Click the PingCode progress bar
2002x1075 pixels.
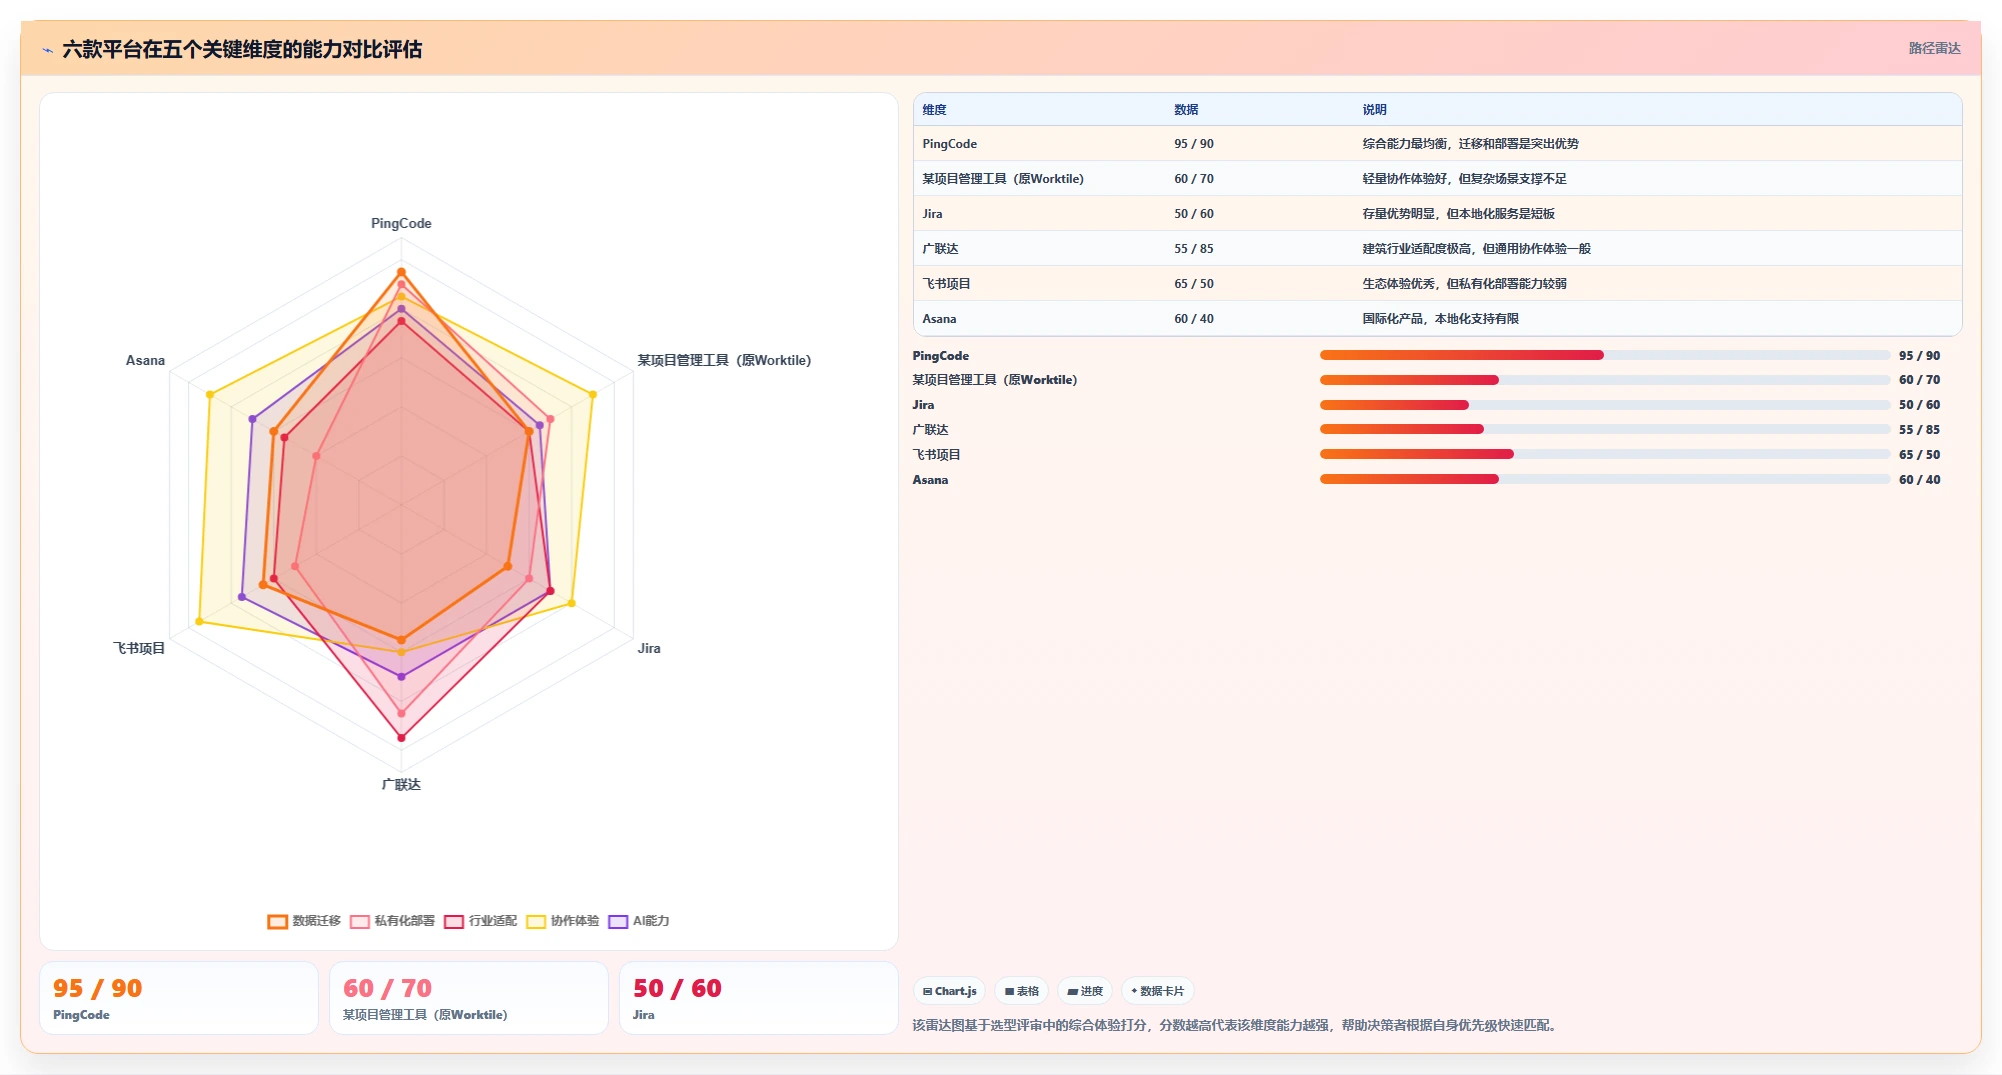tap(1605, 355)
